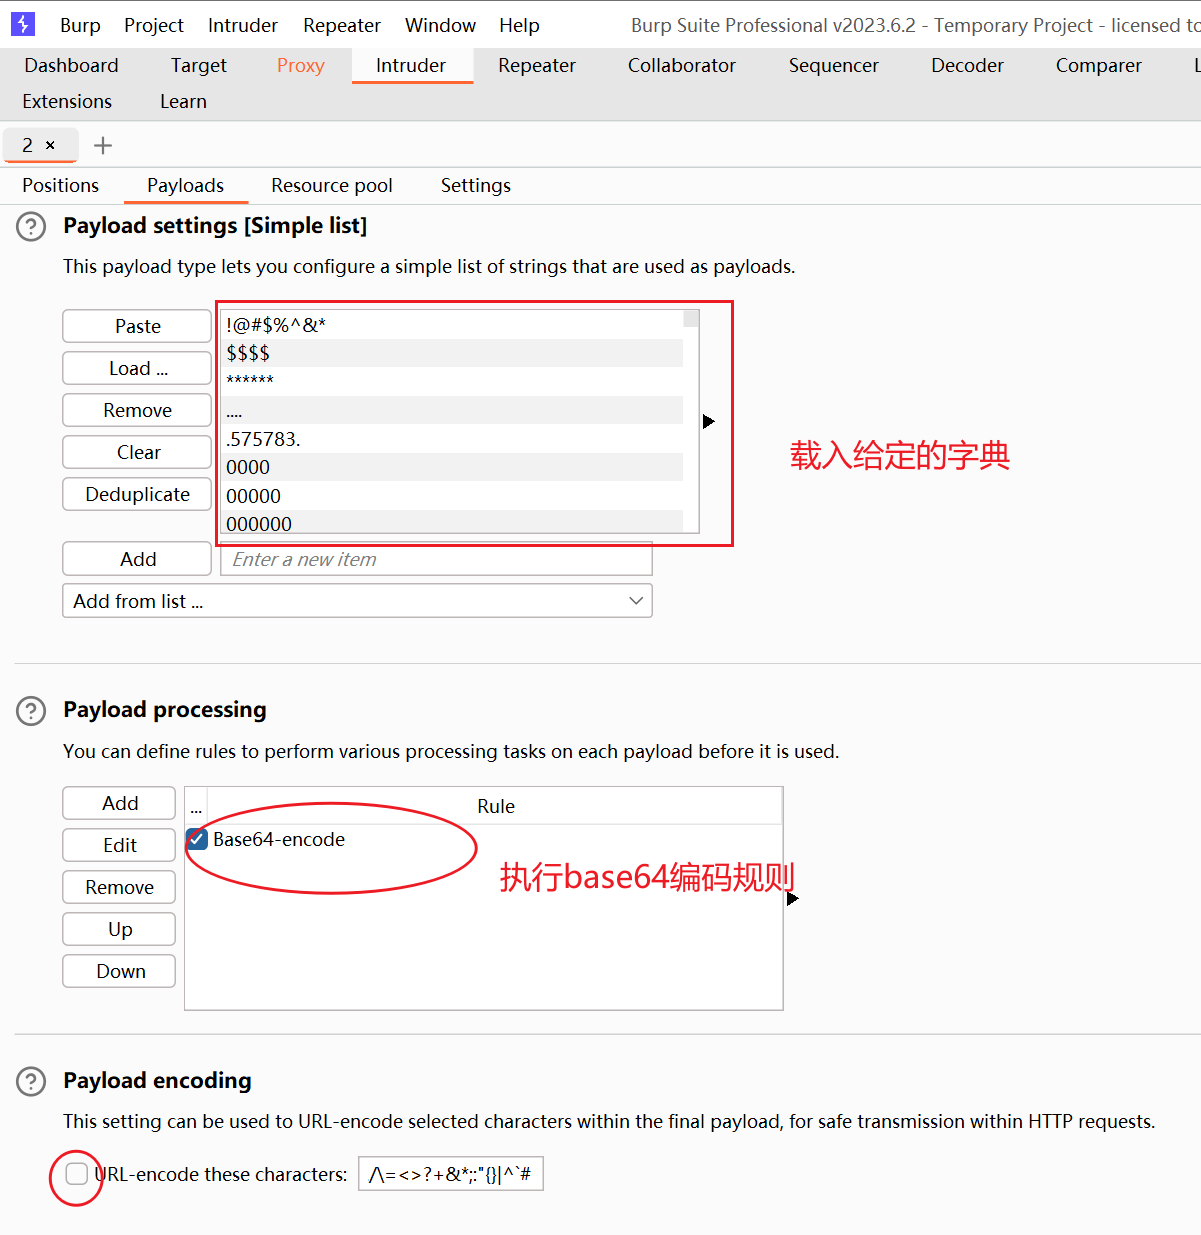The width and height of the screenshot is (1201, 1235).
Task: Click Deduplicate to remove duplicate payloads
Action: click(137, 495)
